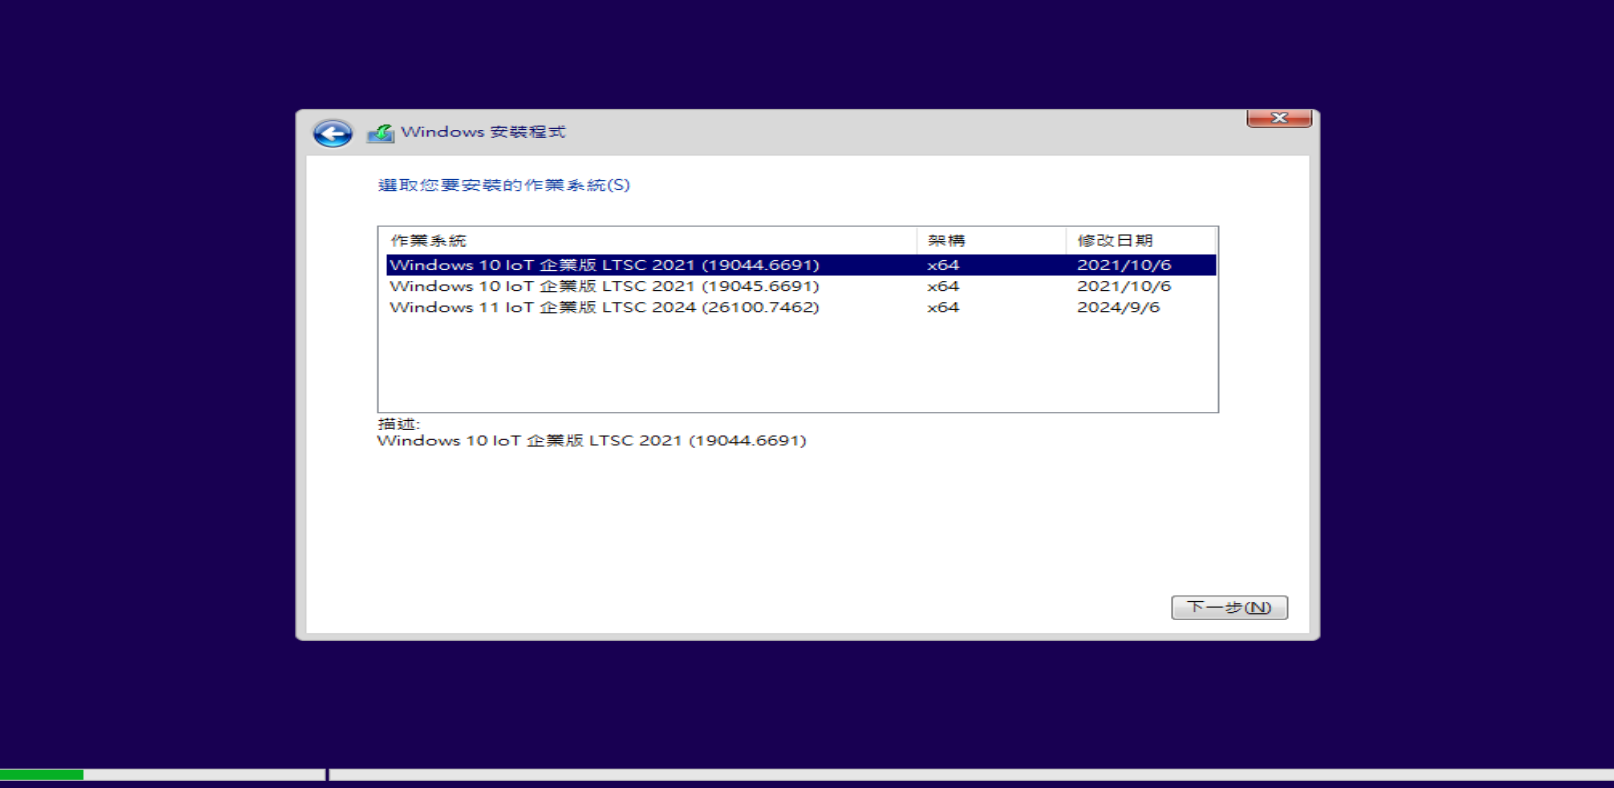Select Windows 10 IoT LTSC 2021 (19045.6691)

click(604, 286)
